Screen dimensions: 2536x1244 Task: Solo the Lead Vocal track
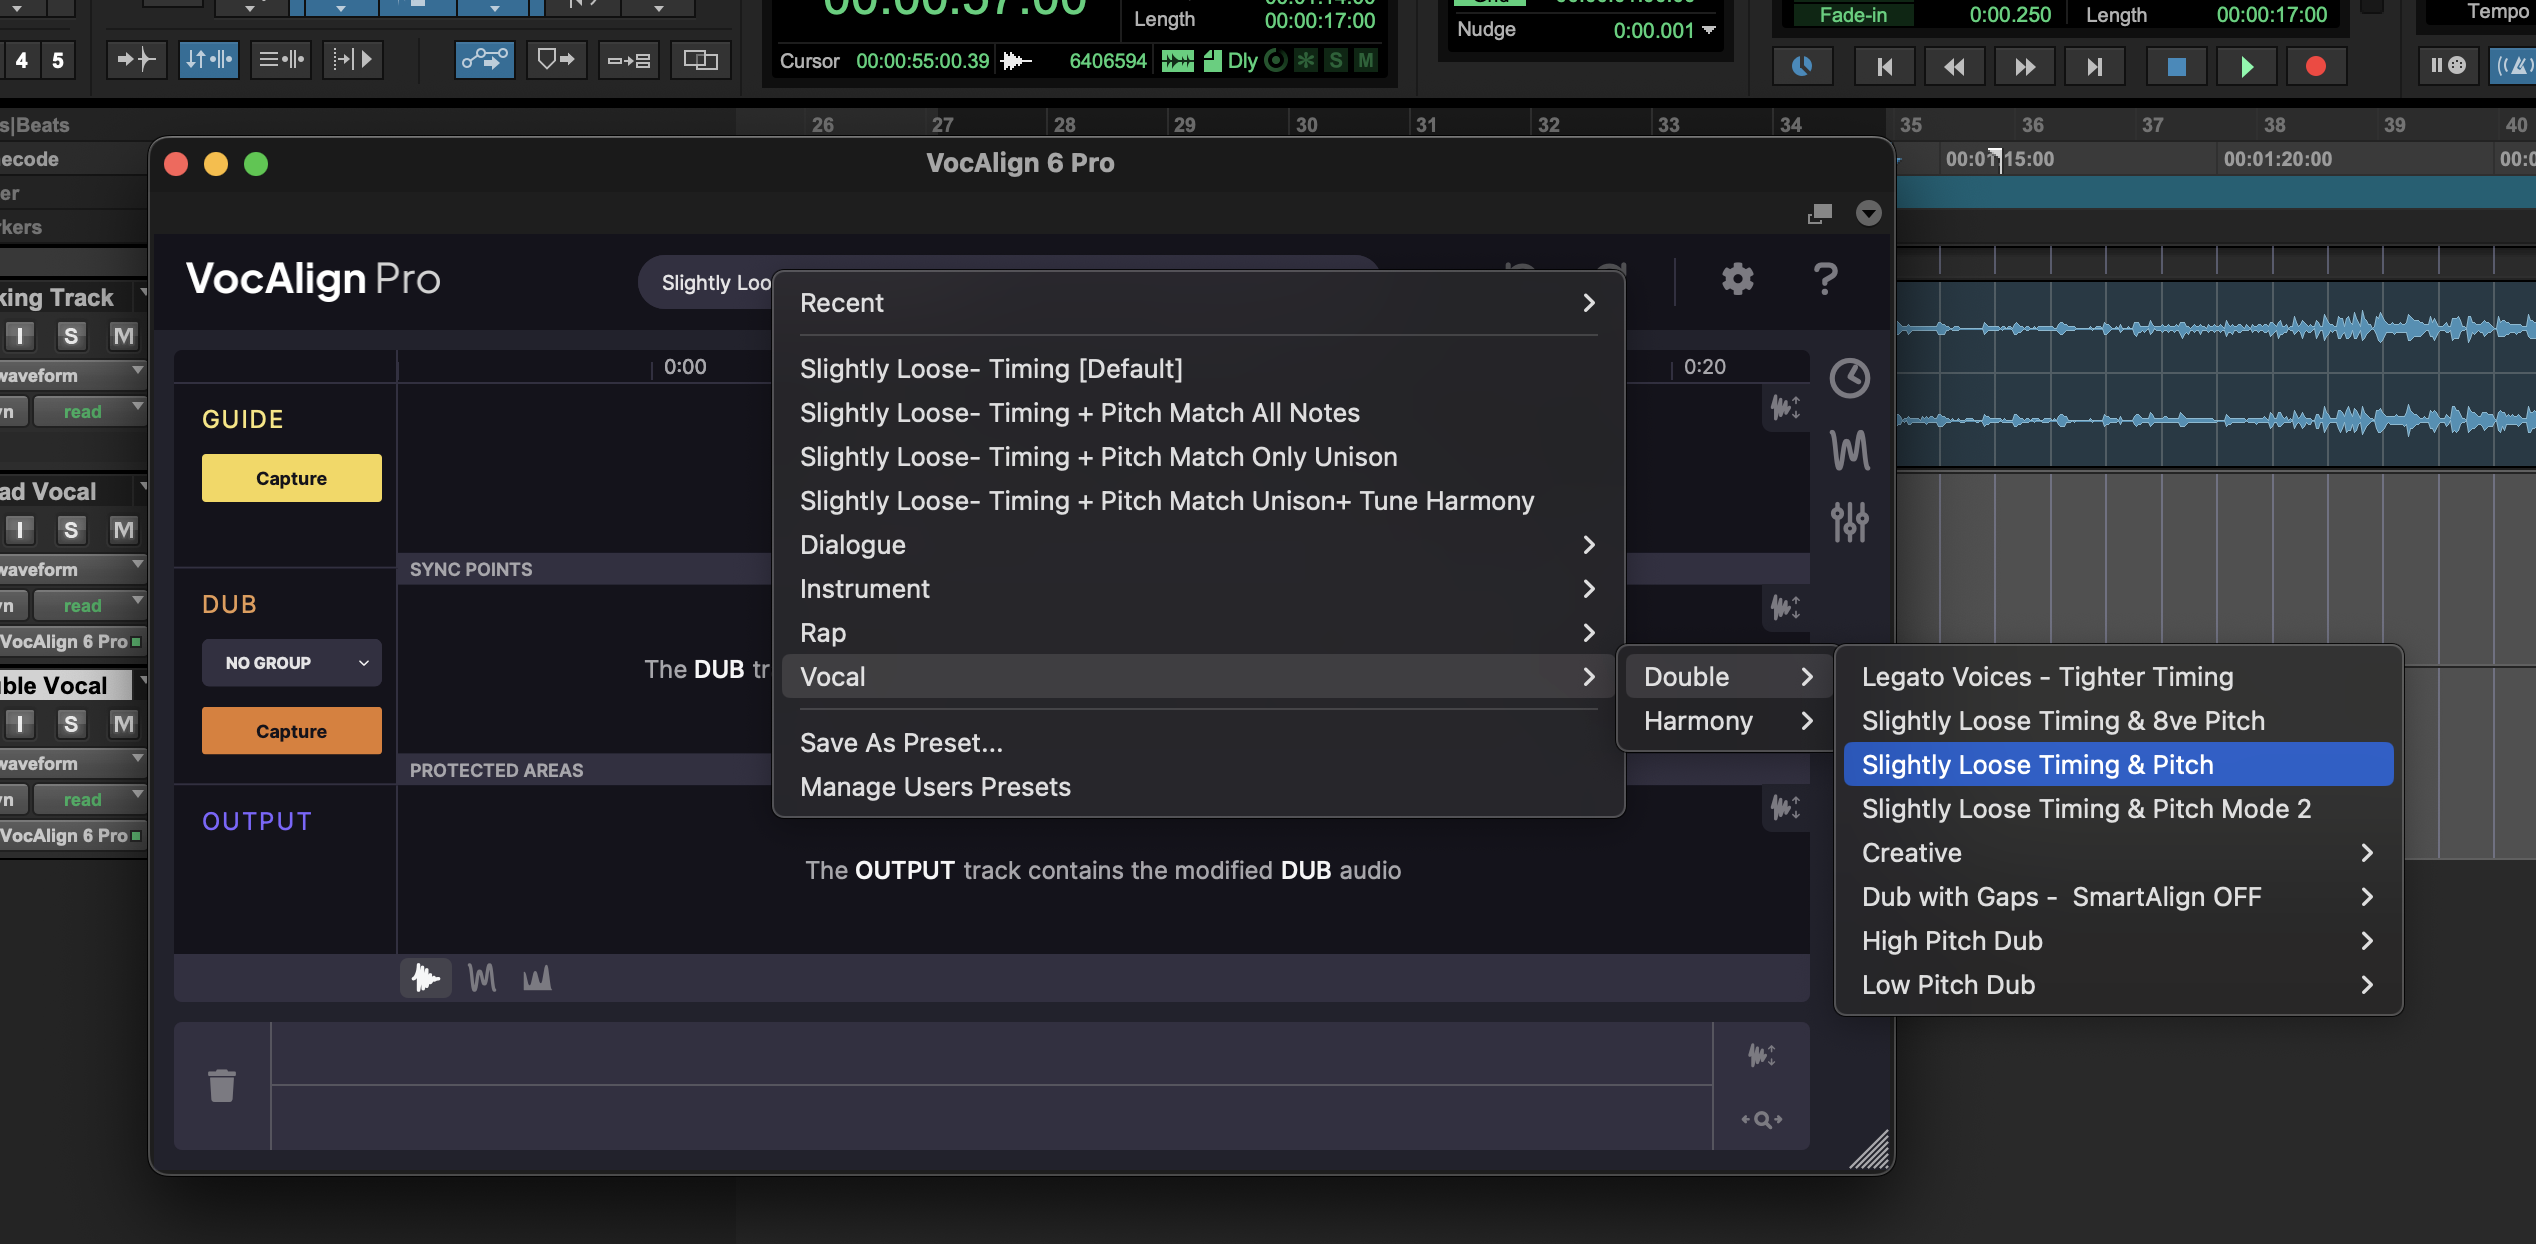click(x=70, y=530)
